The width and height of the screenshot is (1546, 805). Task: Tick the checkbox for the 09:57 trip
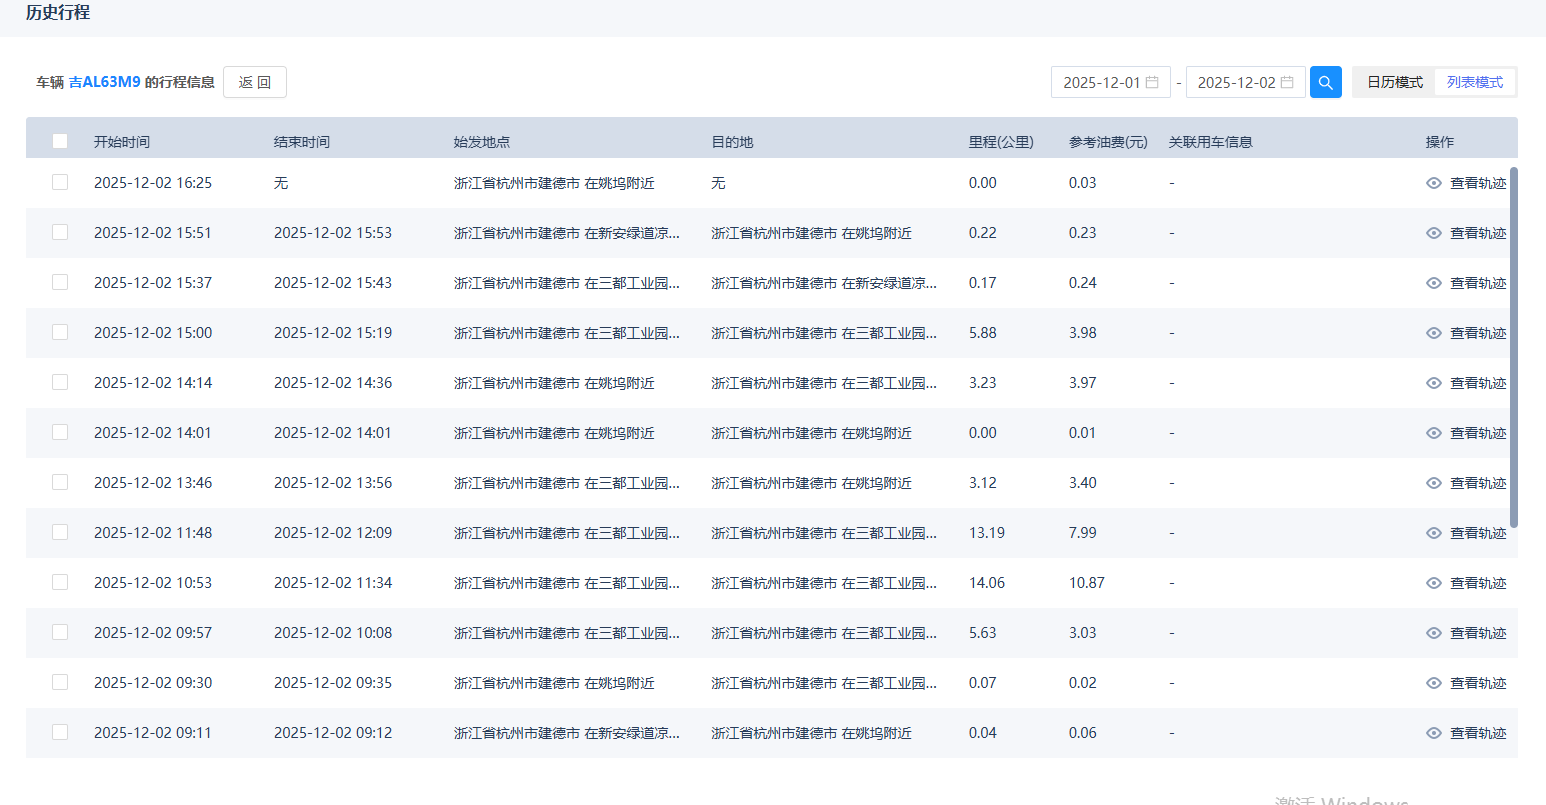point(60,632)
